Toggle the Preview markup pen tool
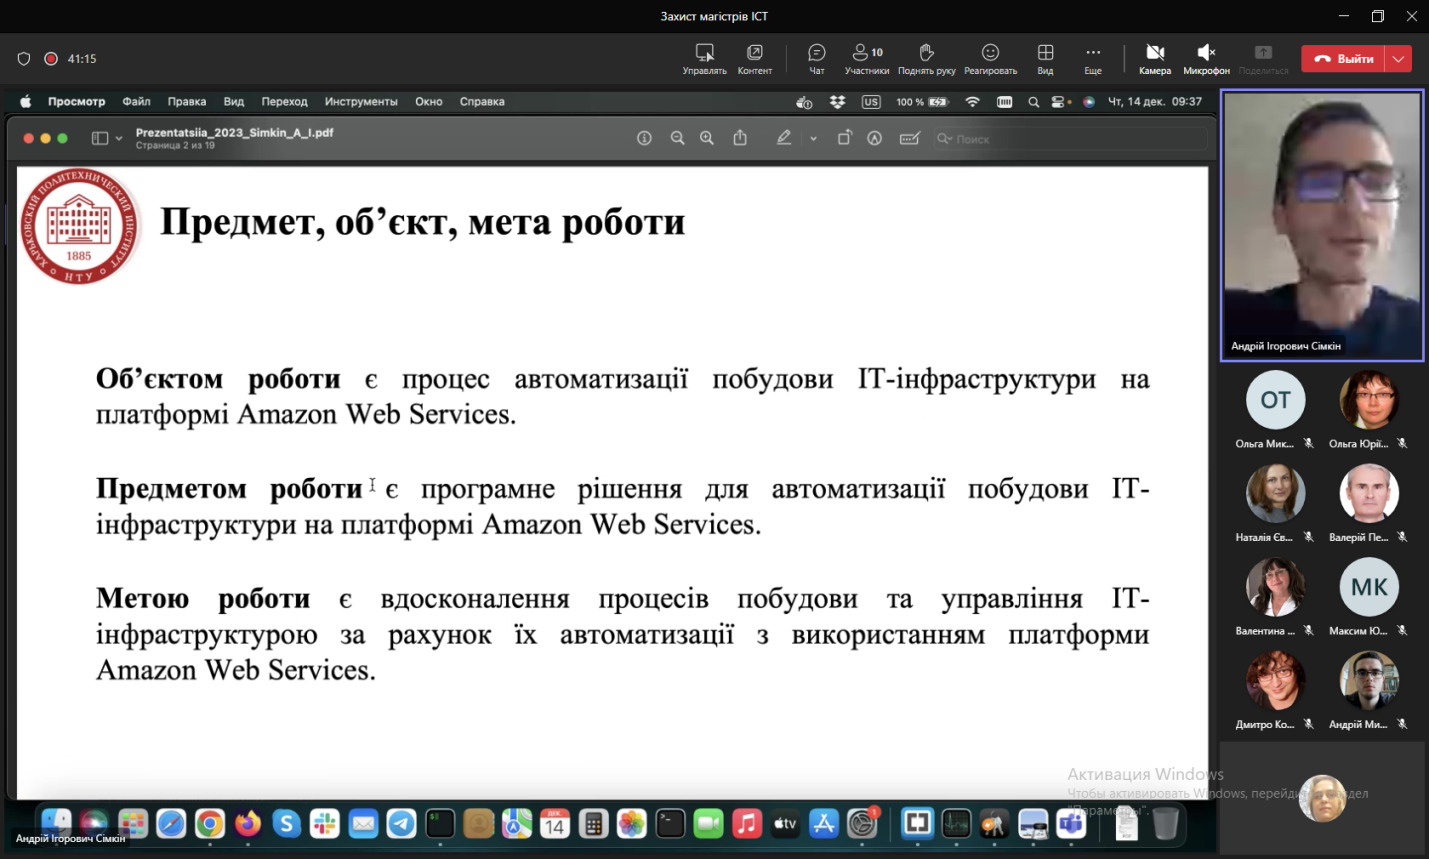This screenshot has width=1429, height=859. [x=784, y=139]
